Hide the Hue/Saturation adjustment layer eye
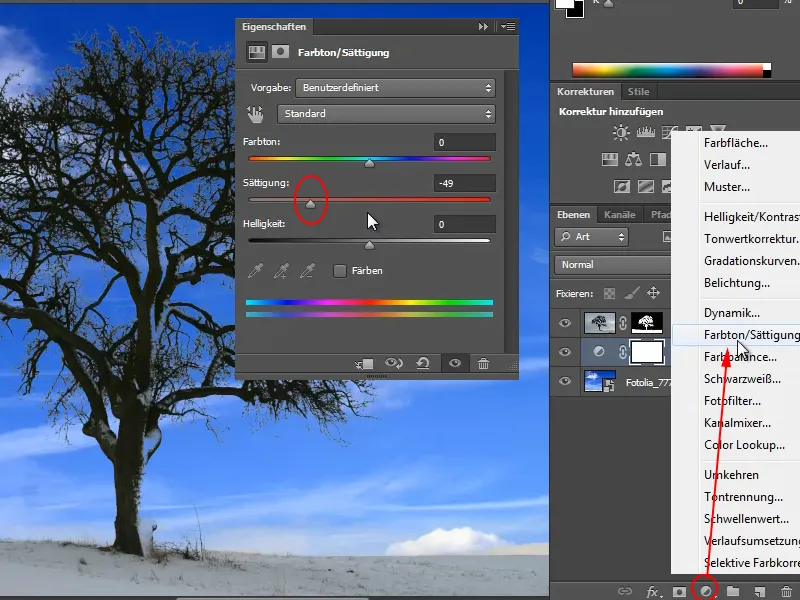The image size is (800, 600). 565,352
